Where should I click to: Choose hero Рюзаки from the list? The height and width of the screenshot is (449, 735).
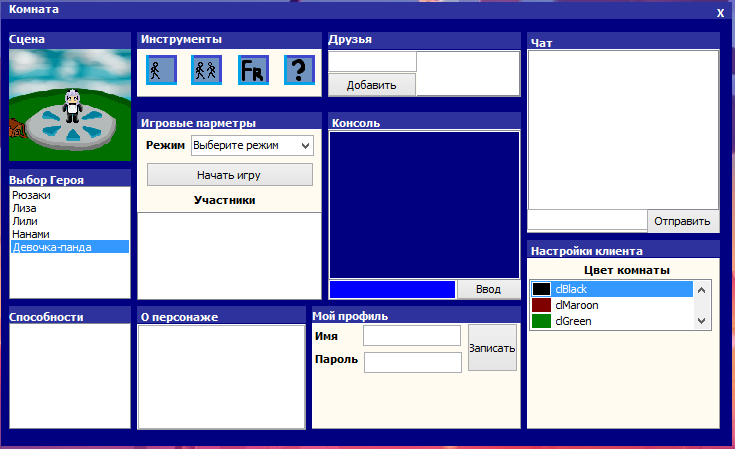click(x=70, y=195)
